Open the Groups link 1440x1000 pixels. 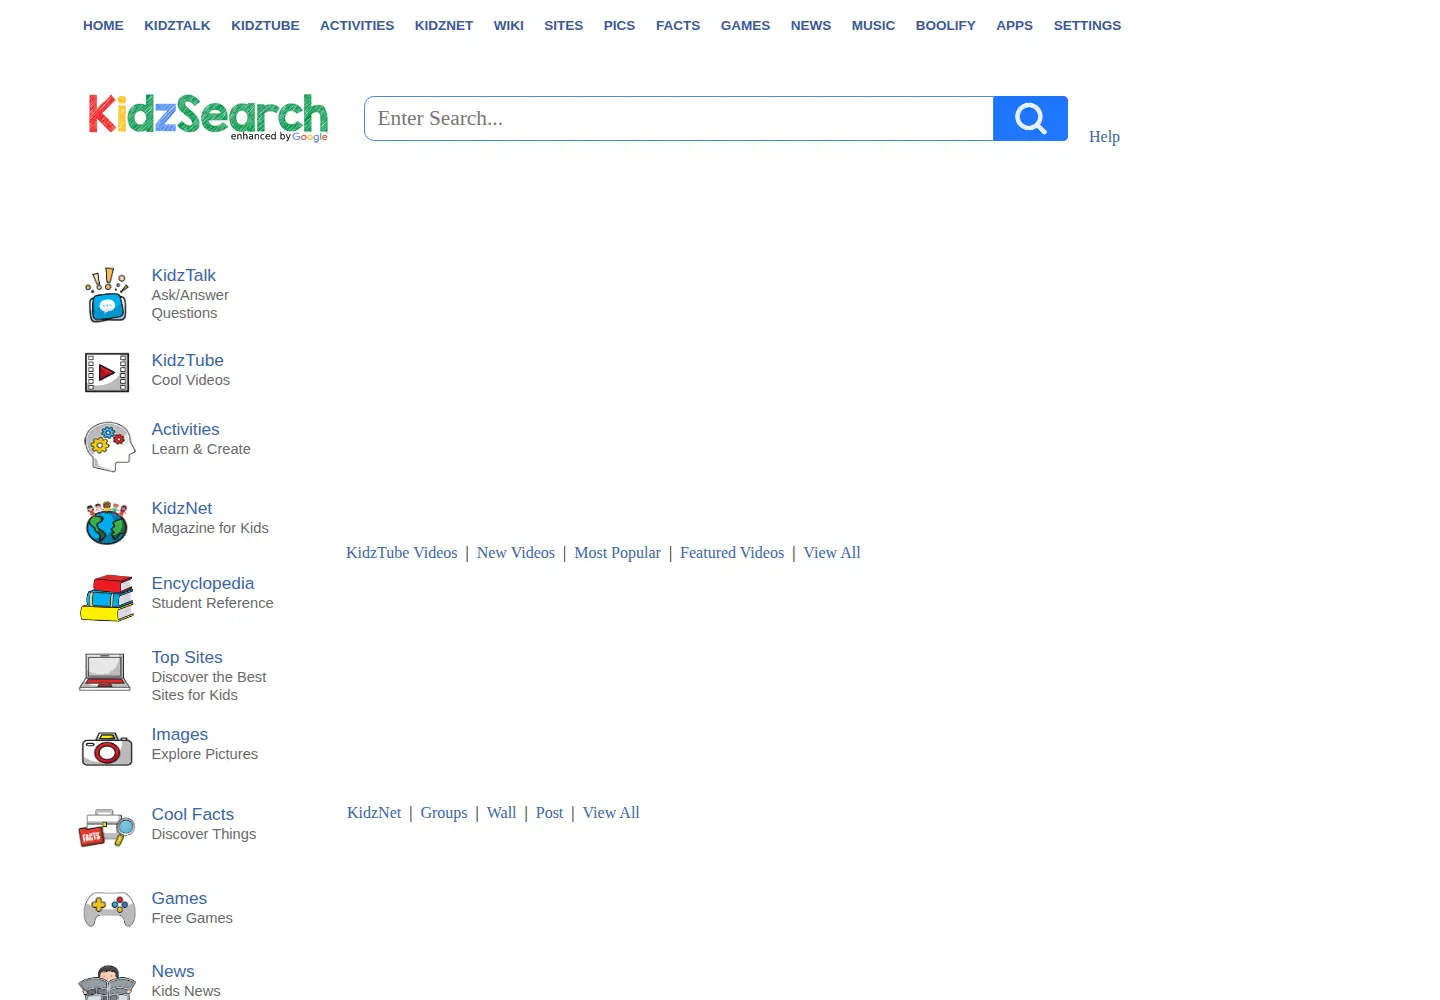tap(443, 813)
